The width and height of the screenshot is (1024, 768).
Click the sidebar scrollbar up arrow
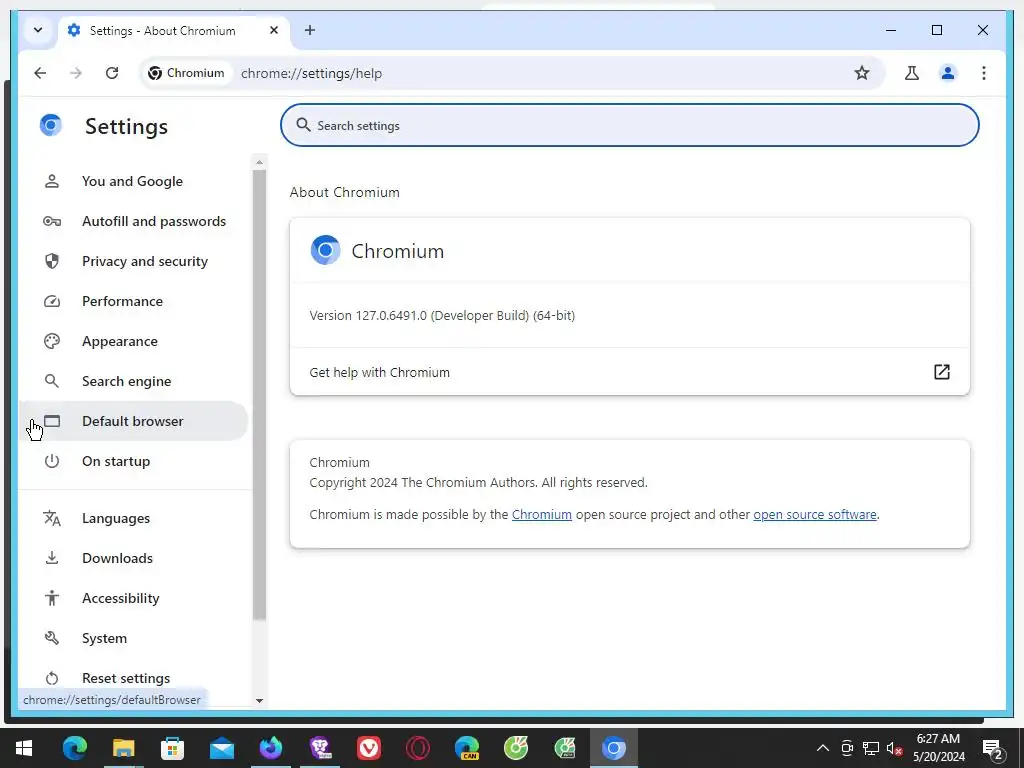259,162
